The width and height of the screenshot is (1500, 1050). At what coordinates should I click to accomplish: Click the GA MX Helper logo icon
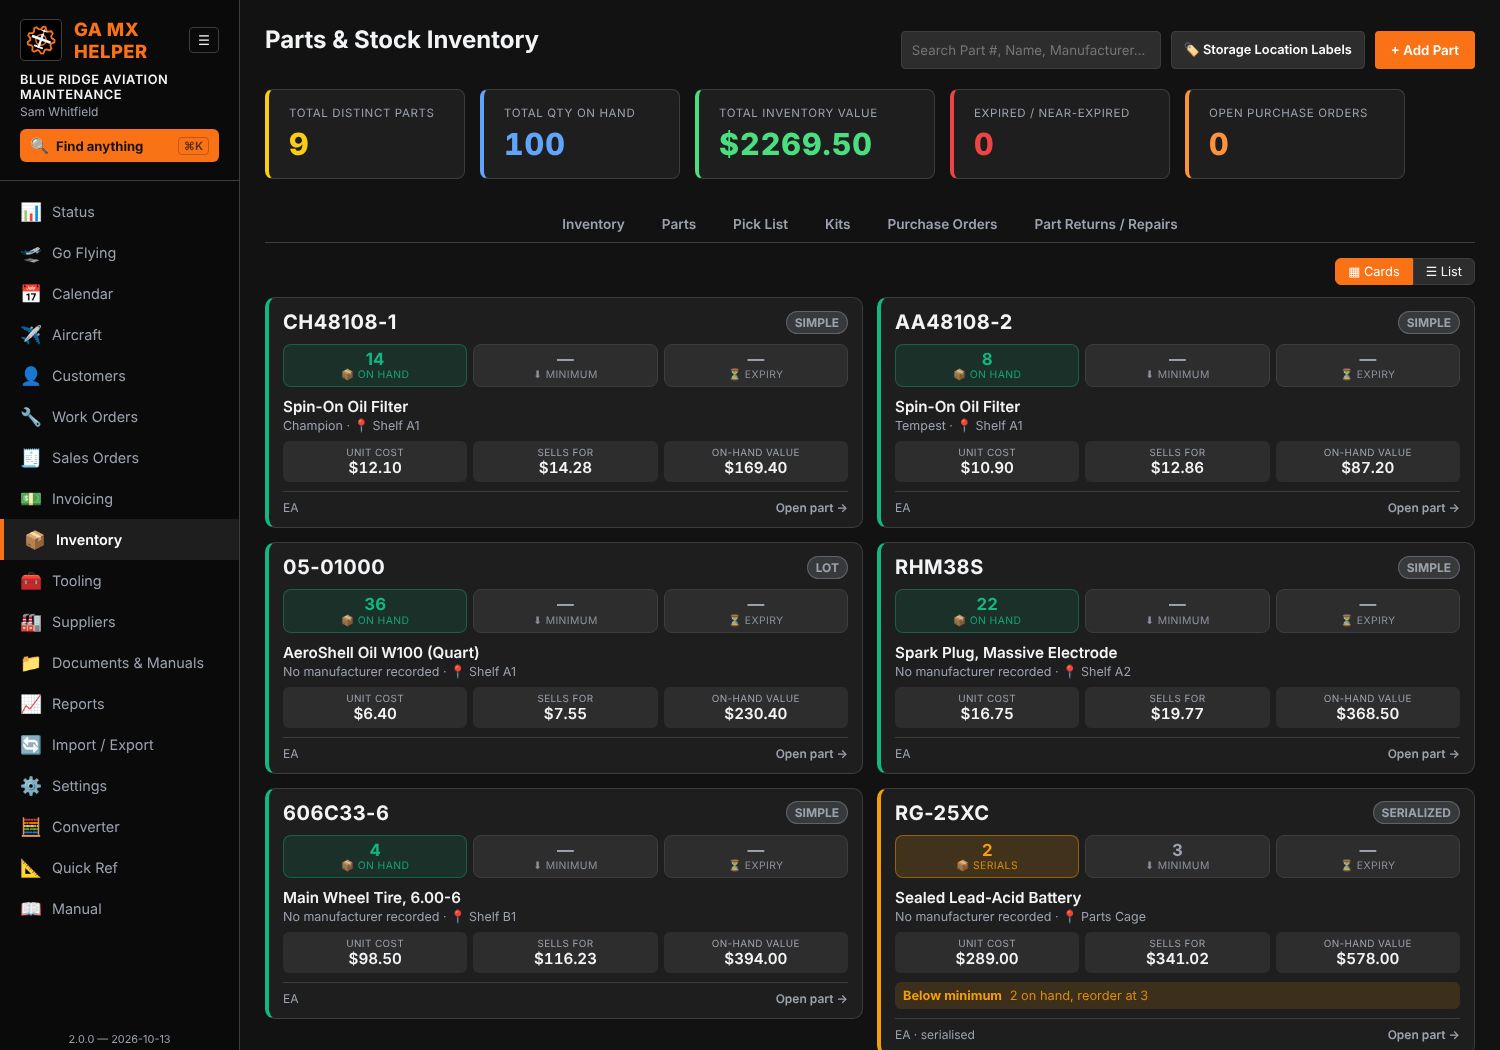click(x=41, y=40)
